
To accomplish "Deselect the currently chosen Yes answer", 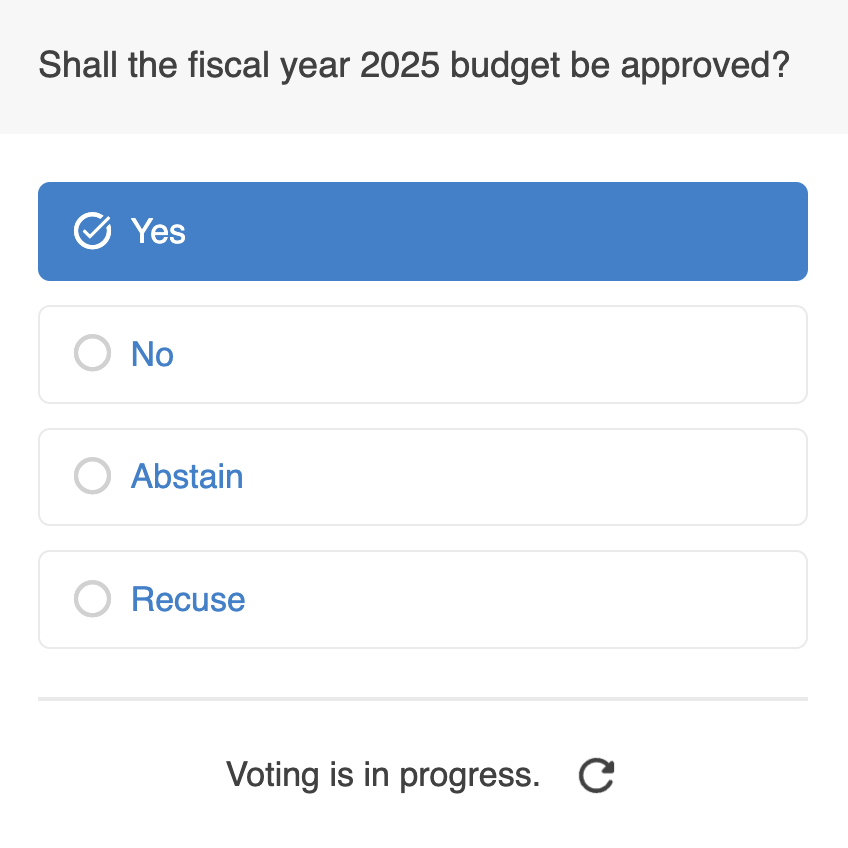I will tap(423, 231).
